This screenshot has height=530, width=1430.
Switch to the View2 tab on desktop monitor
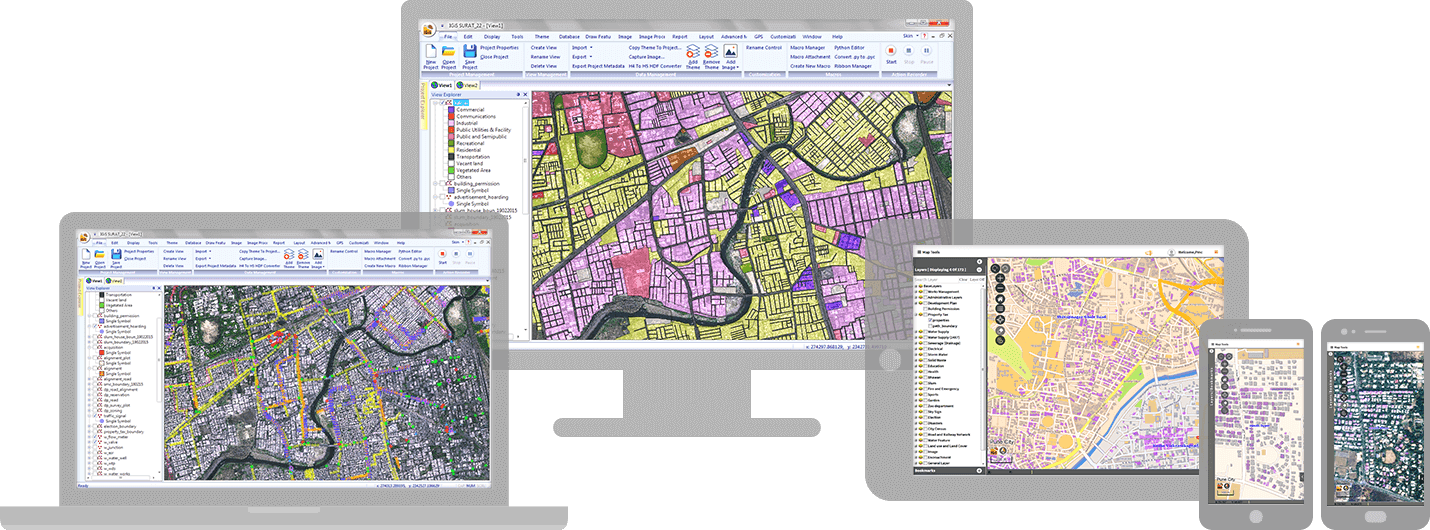(x=469, y=85)
